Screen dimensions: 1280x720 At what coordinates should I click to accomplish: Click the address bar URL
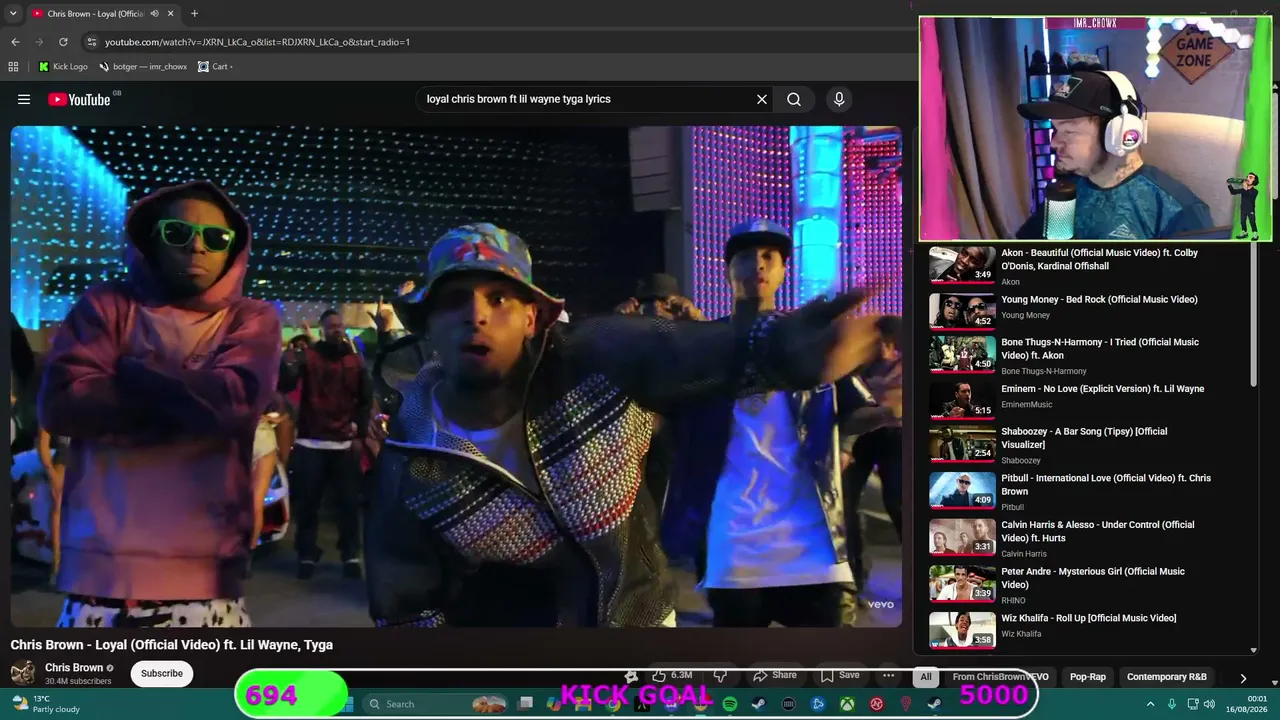(257, 42)
